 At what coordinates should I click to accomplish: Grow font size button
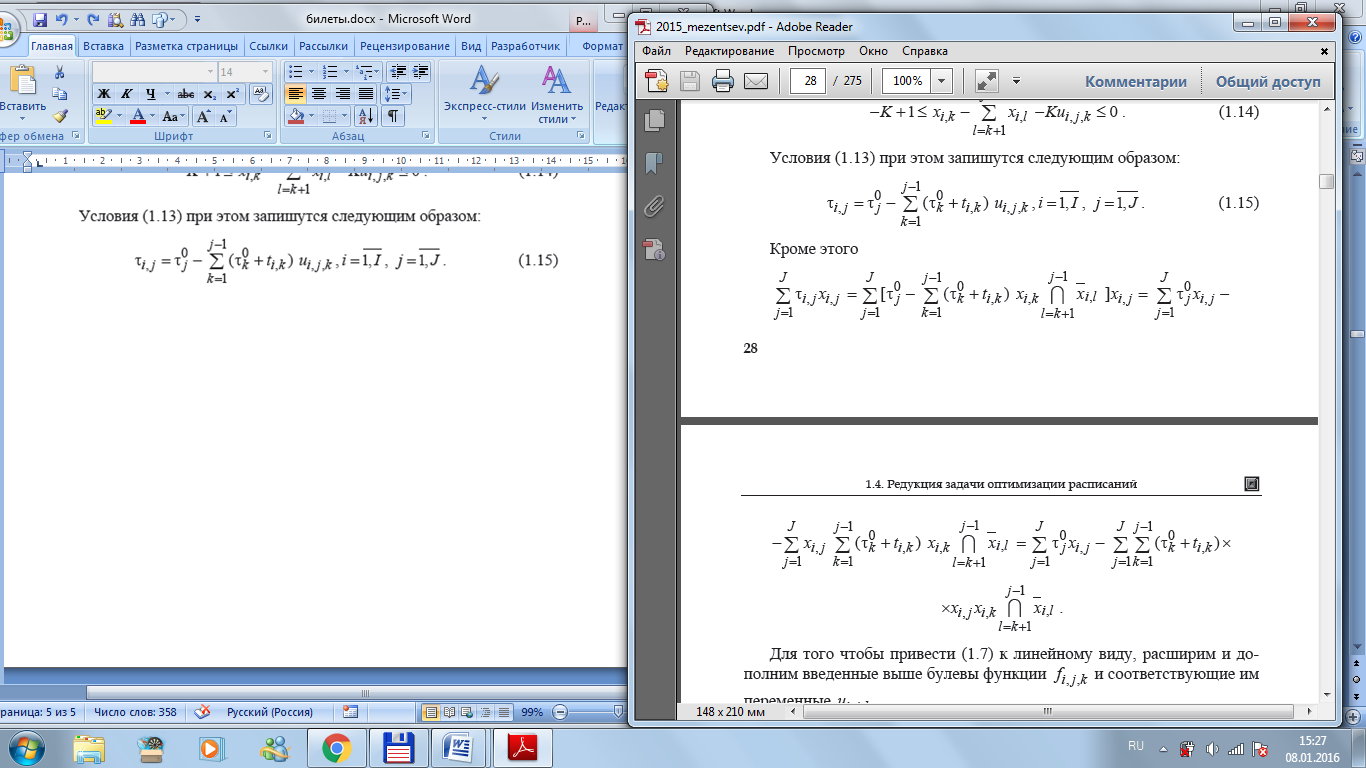pyautogui.click(x=205, y=116)
